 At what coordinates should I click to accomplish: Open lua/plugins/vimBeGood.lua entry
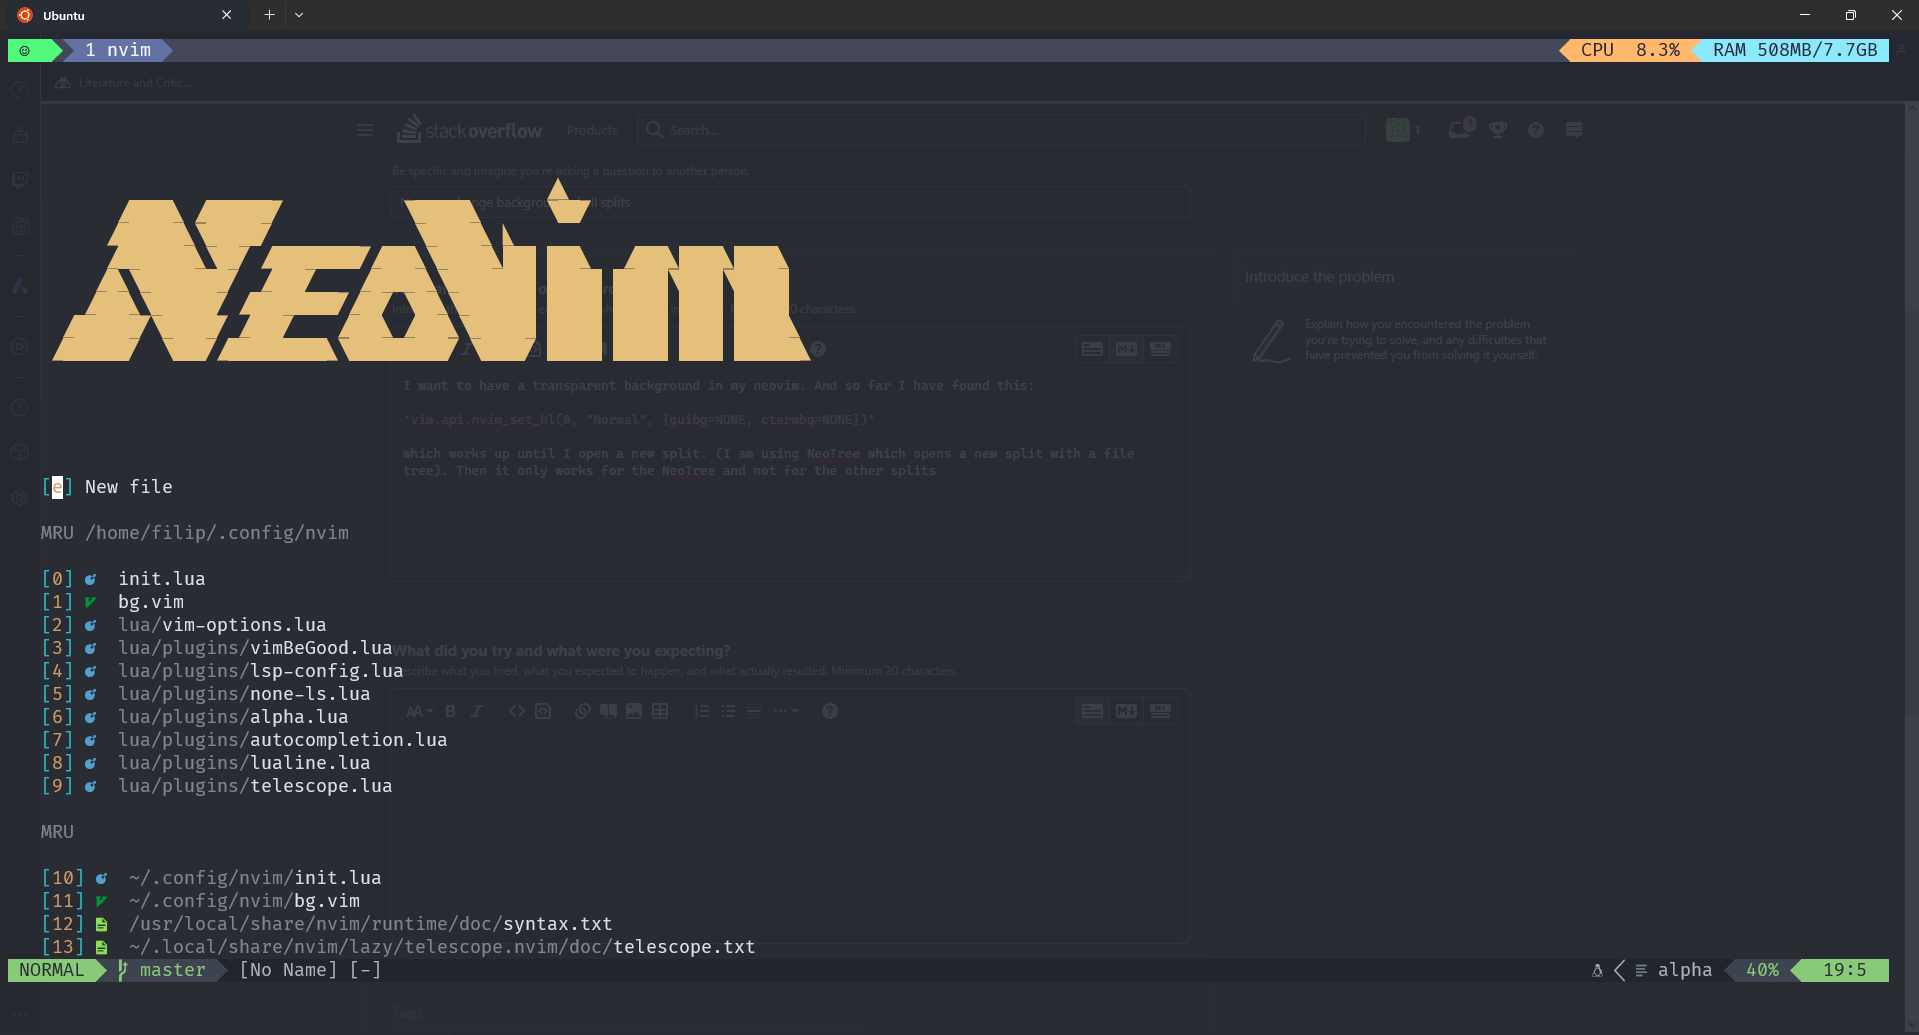217,648
